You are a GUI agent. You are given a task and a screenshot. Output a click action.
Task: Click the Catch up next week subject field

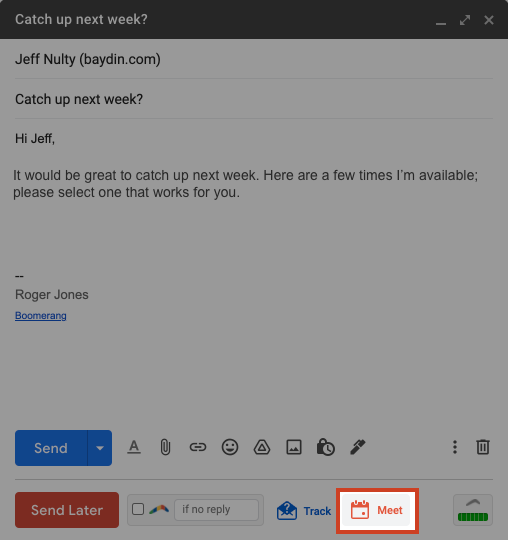[x=254, y=99]
